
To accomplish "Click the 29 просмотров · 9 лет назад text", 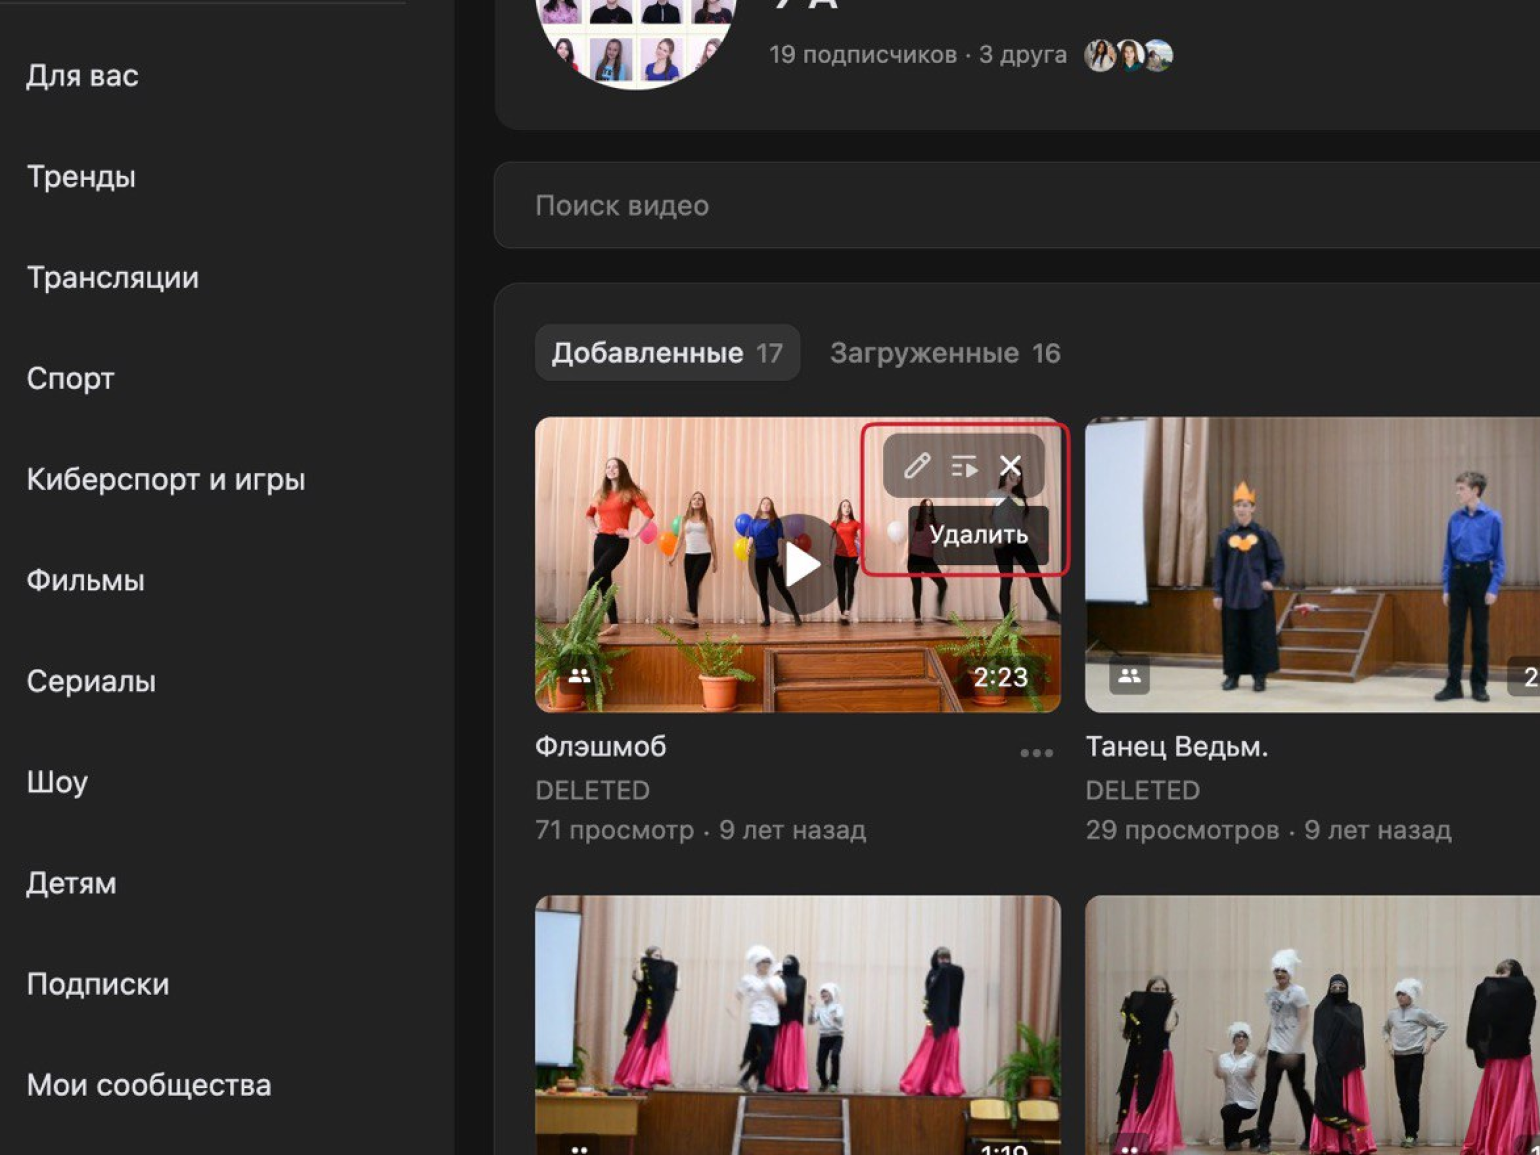I will tap(1268, 831).
